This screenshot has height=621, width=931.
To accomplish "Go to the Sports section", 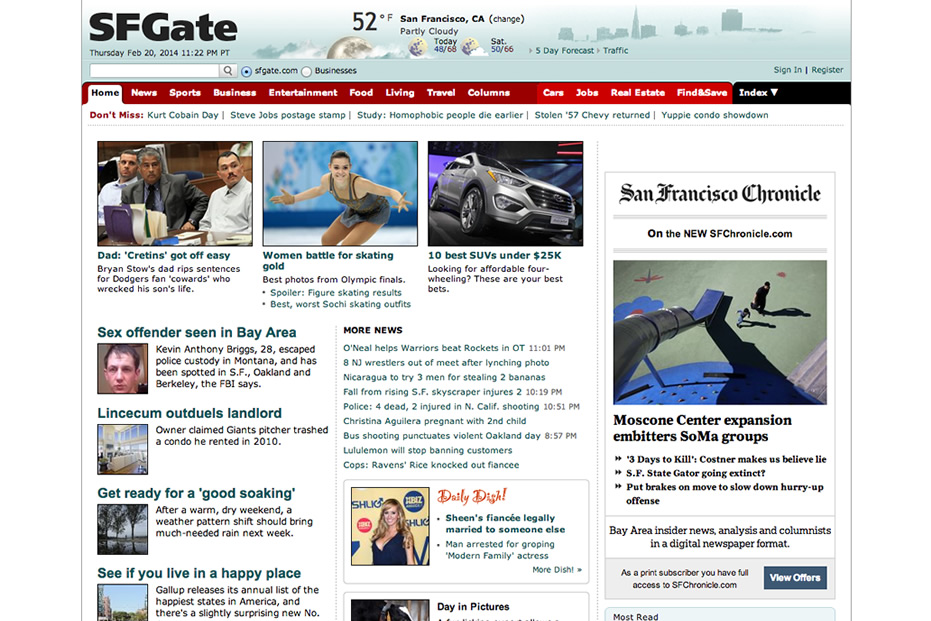I will (185, 93).
